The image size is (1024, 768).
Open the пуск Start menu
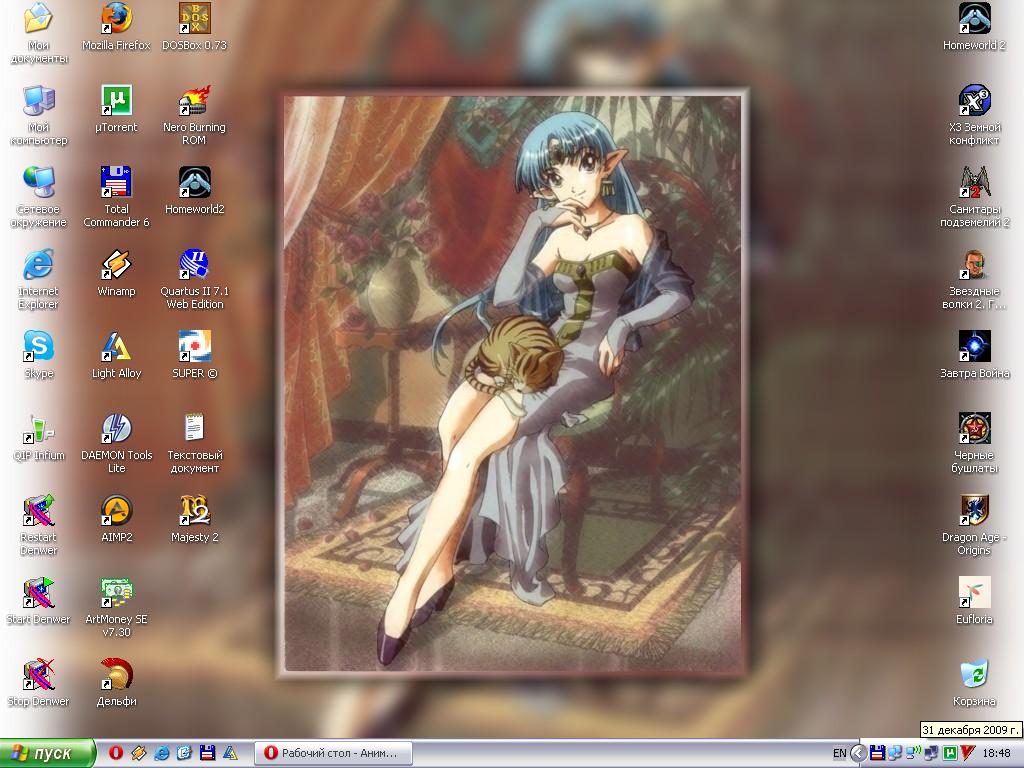48,754
